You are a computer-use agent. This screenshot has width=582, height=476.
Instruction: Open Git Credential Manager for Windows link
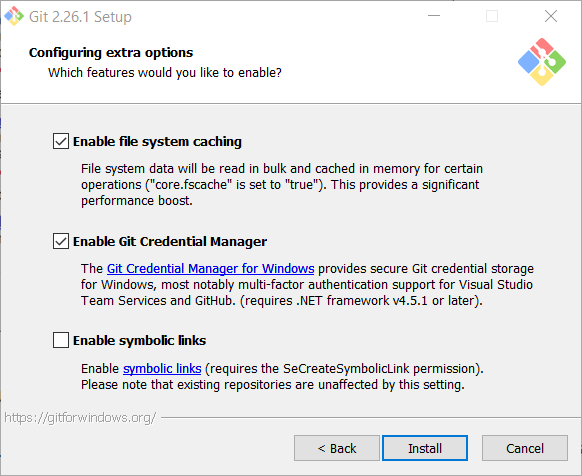tap(210, 268)
